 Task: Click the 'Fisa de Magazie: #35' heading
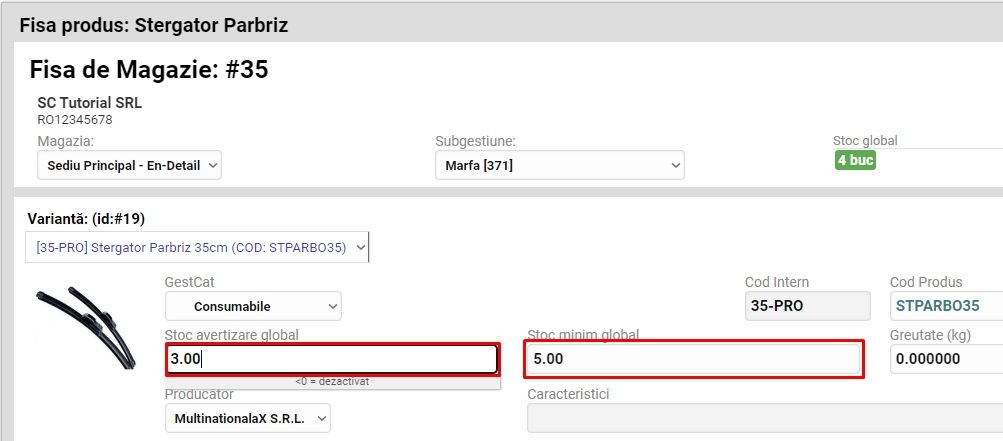(x=149, y=69)
